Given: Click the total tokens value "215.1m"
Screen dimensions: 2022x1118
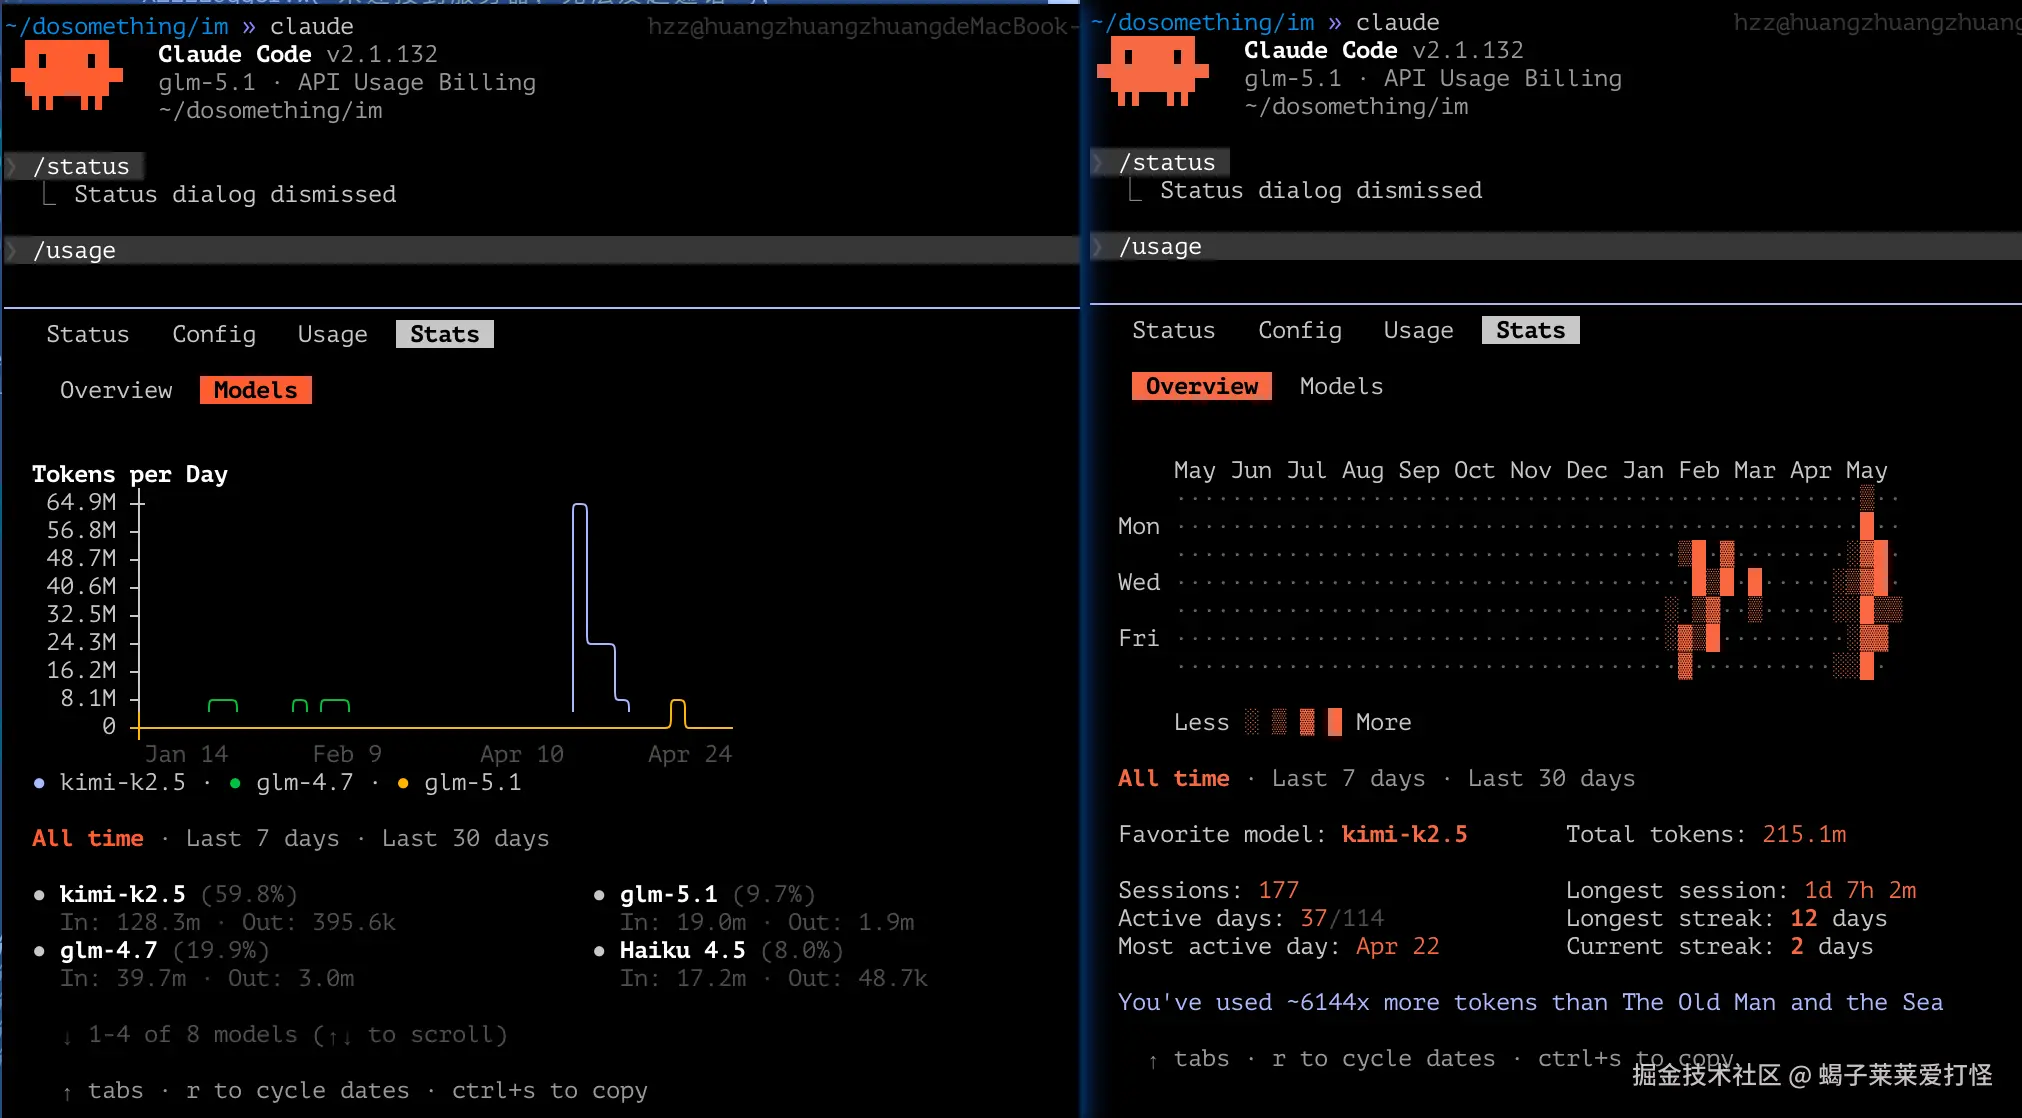Looking at the screenshot, I should (x=1804, y=834).
